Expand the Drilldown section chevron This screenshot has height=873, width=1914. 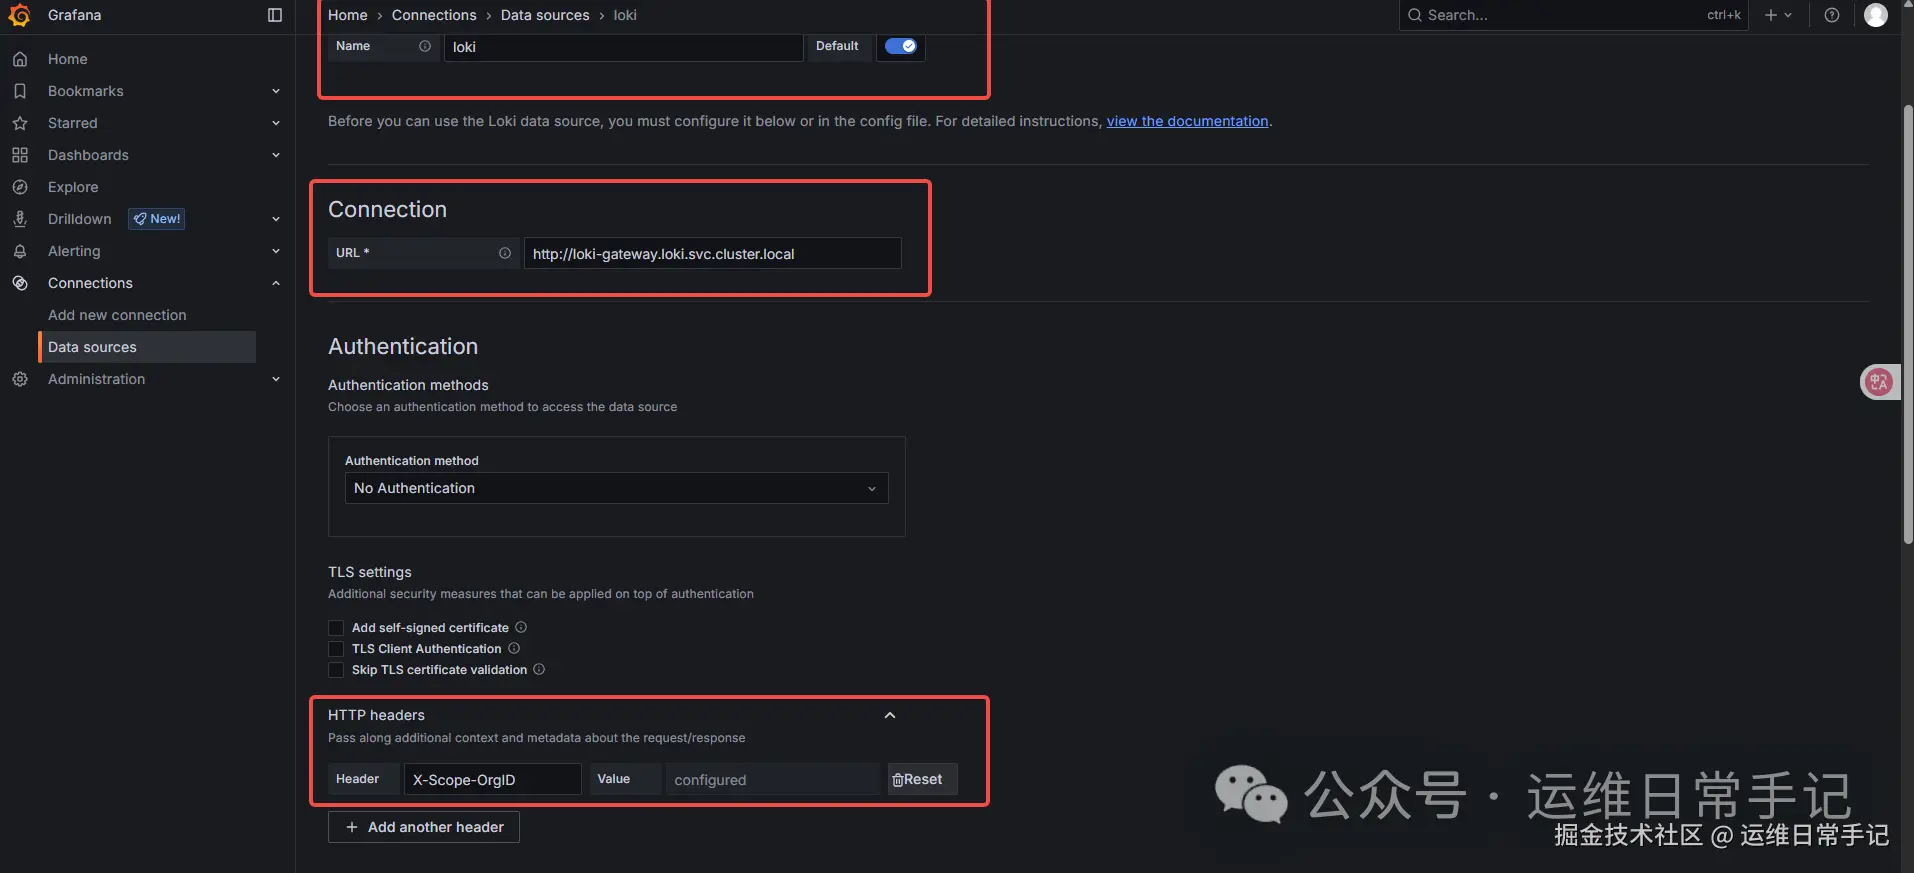[x=276, y=219]
